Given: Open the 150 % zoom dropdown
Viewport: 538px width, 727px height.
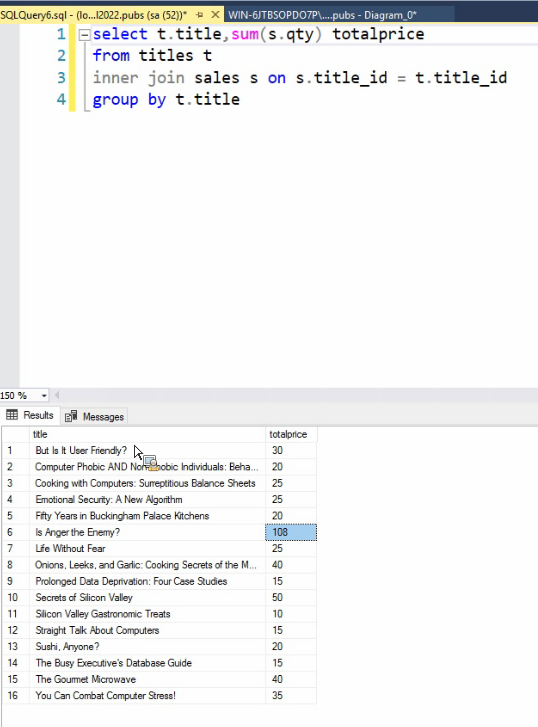Looking at the screenshot, I should (x=44, y=395).
